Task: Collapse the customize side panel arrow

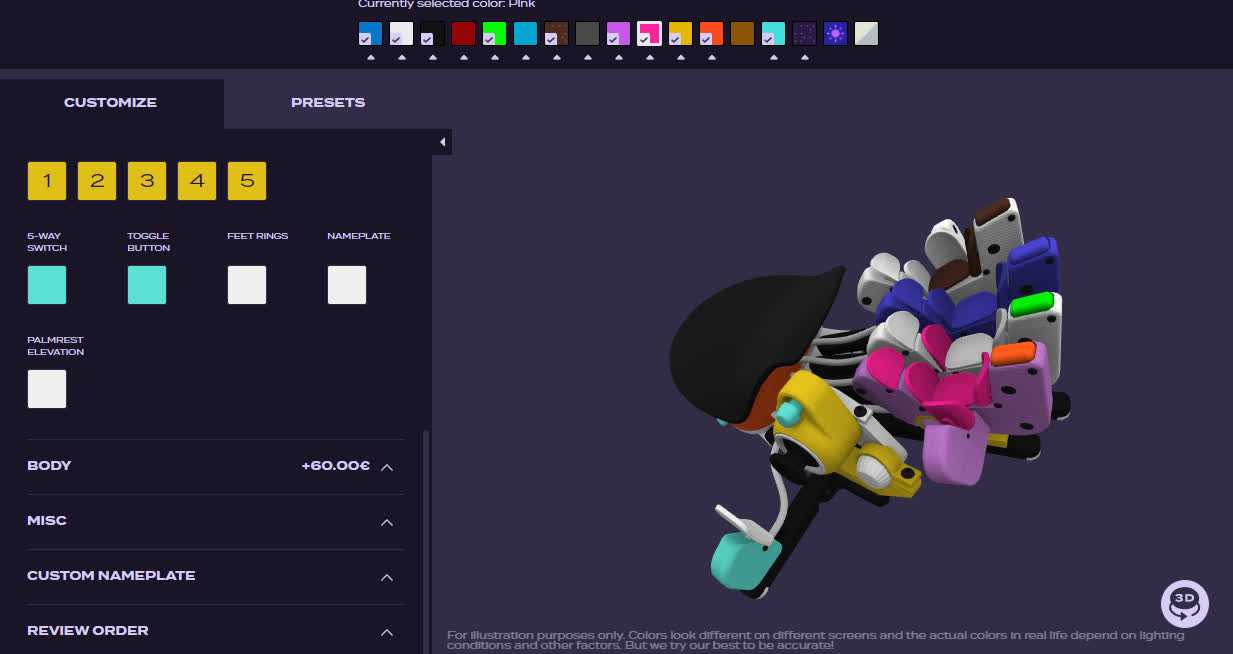Action: [442, 142]
